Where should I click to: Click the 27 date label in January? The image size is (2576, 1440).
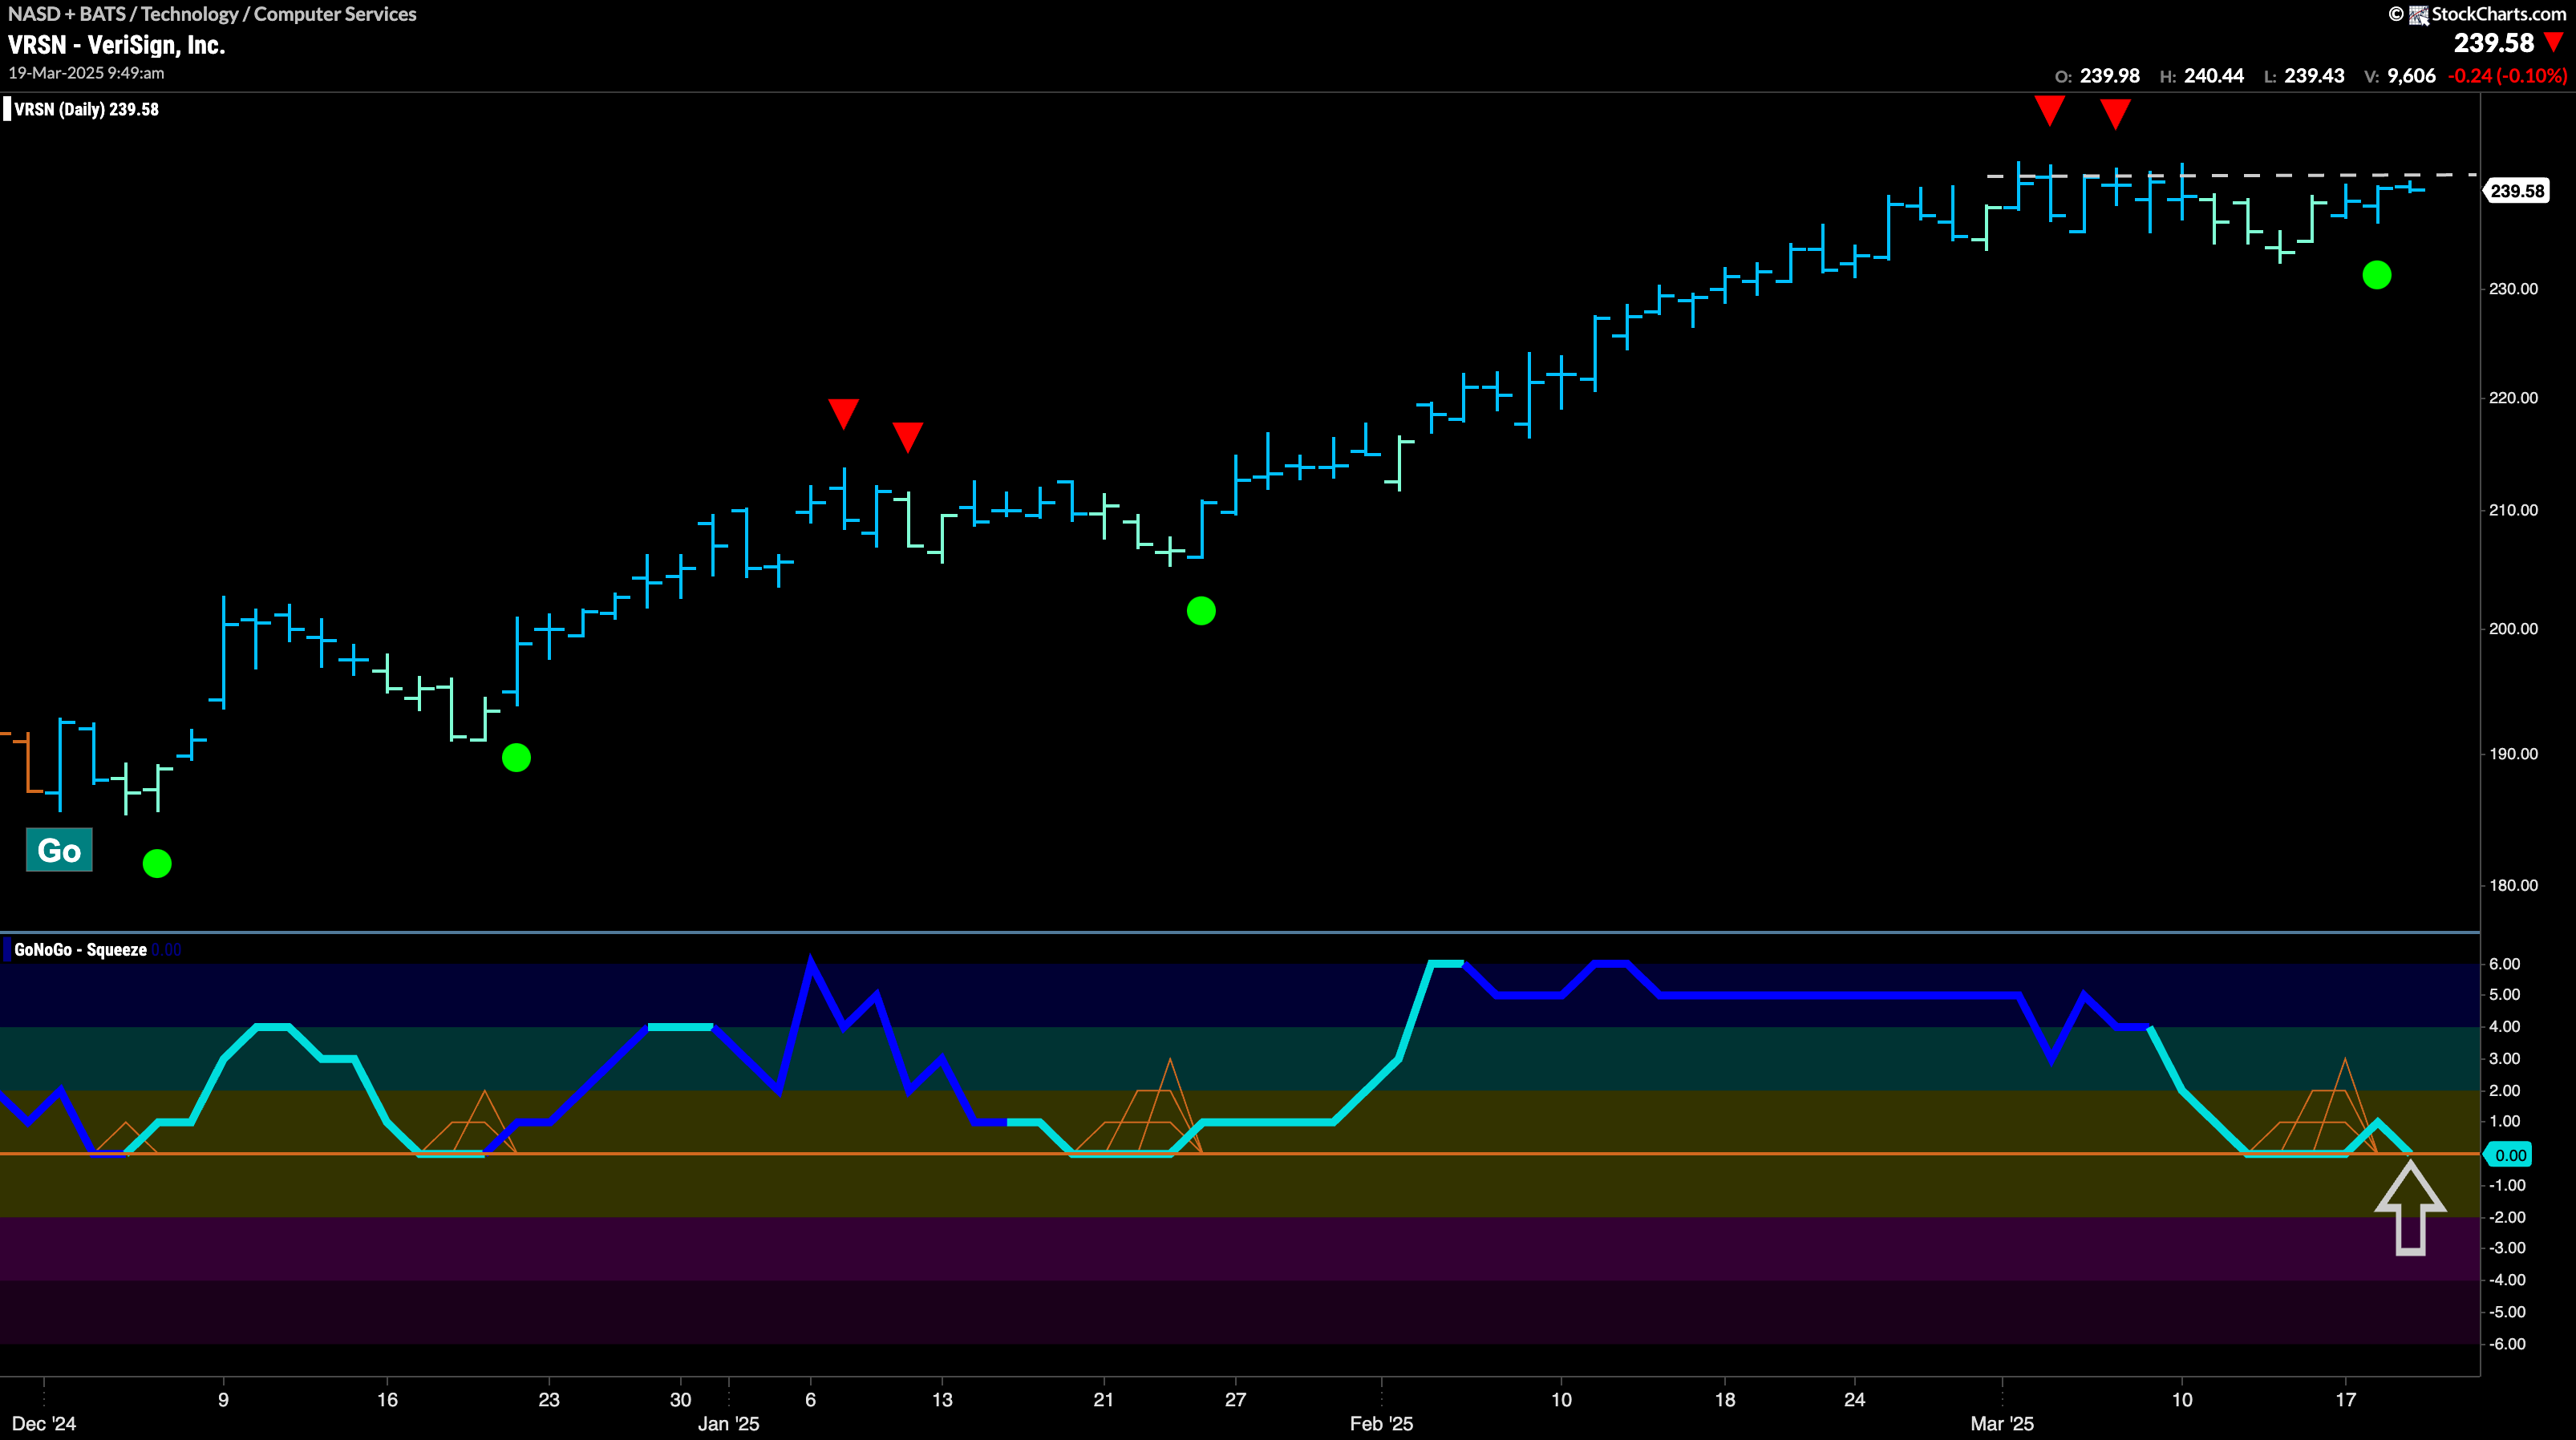[x=1236, y=1400]
